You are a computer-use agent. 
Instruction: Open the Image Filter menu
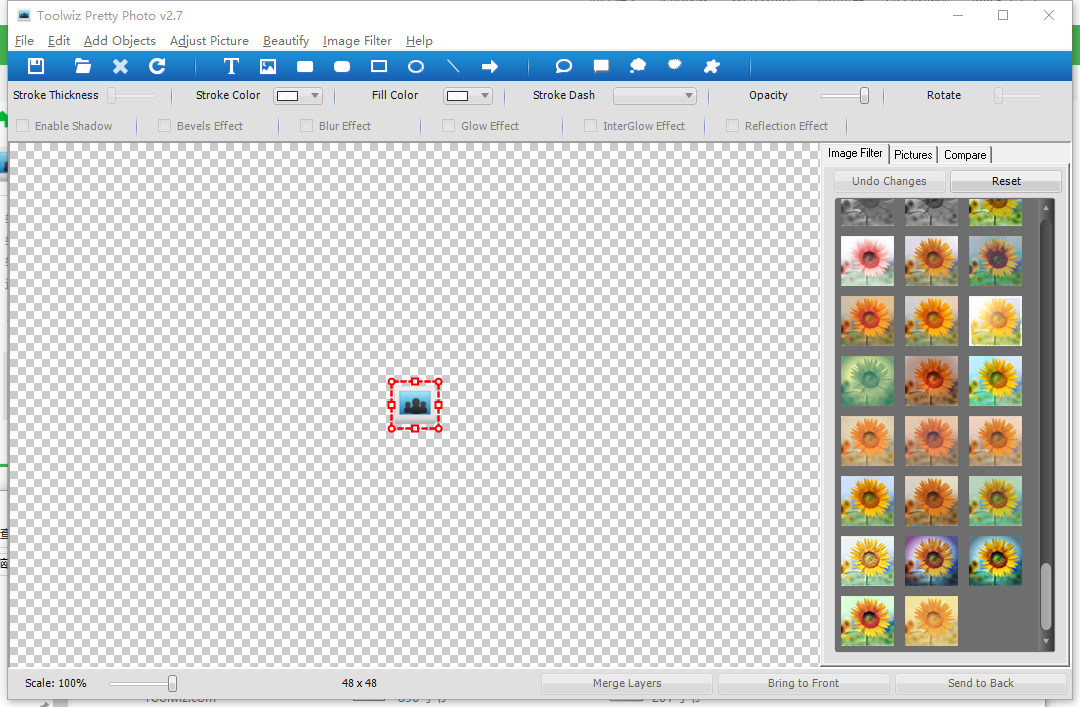point(357,41)
